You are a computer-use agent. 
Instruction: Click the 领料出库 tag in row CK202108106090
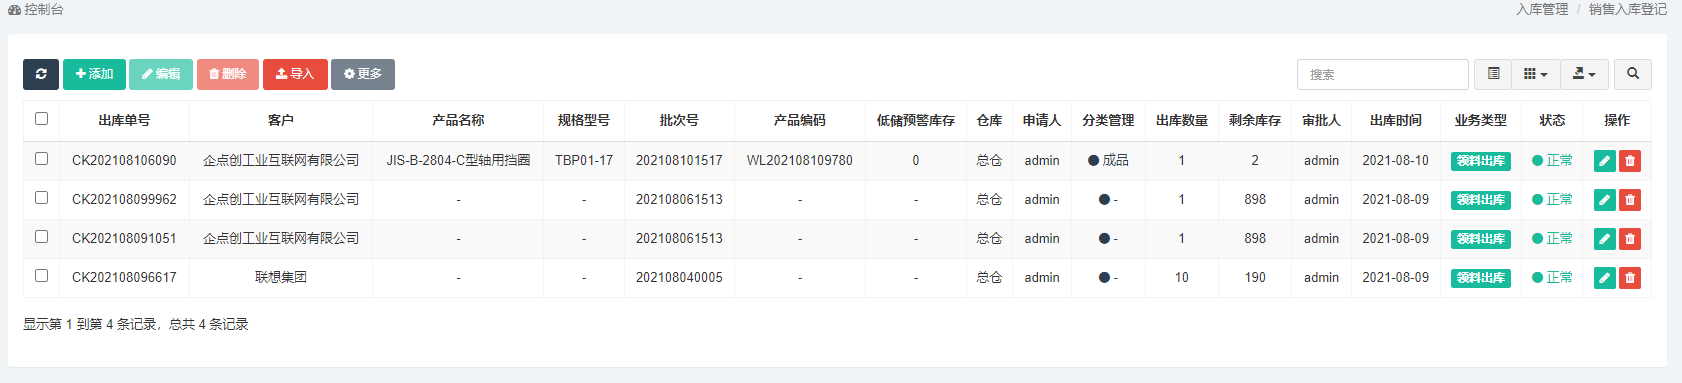1481,161
